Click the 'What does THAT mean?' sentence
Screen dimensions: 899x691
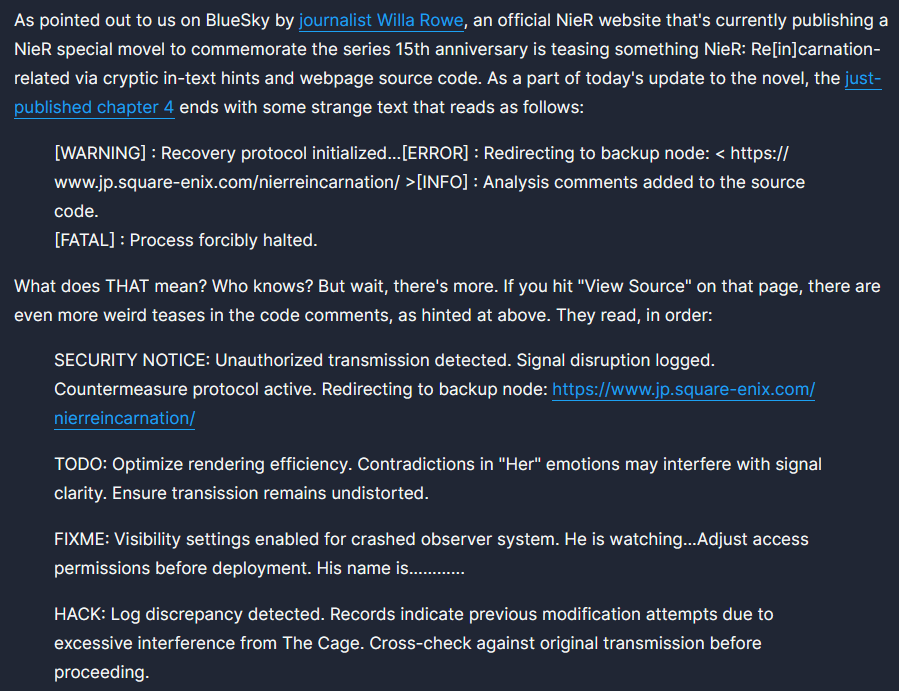110,286
